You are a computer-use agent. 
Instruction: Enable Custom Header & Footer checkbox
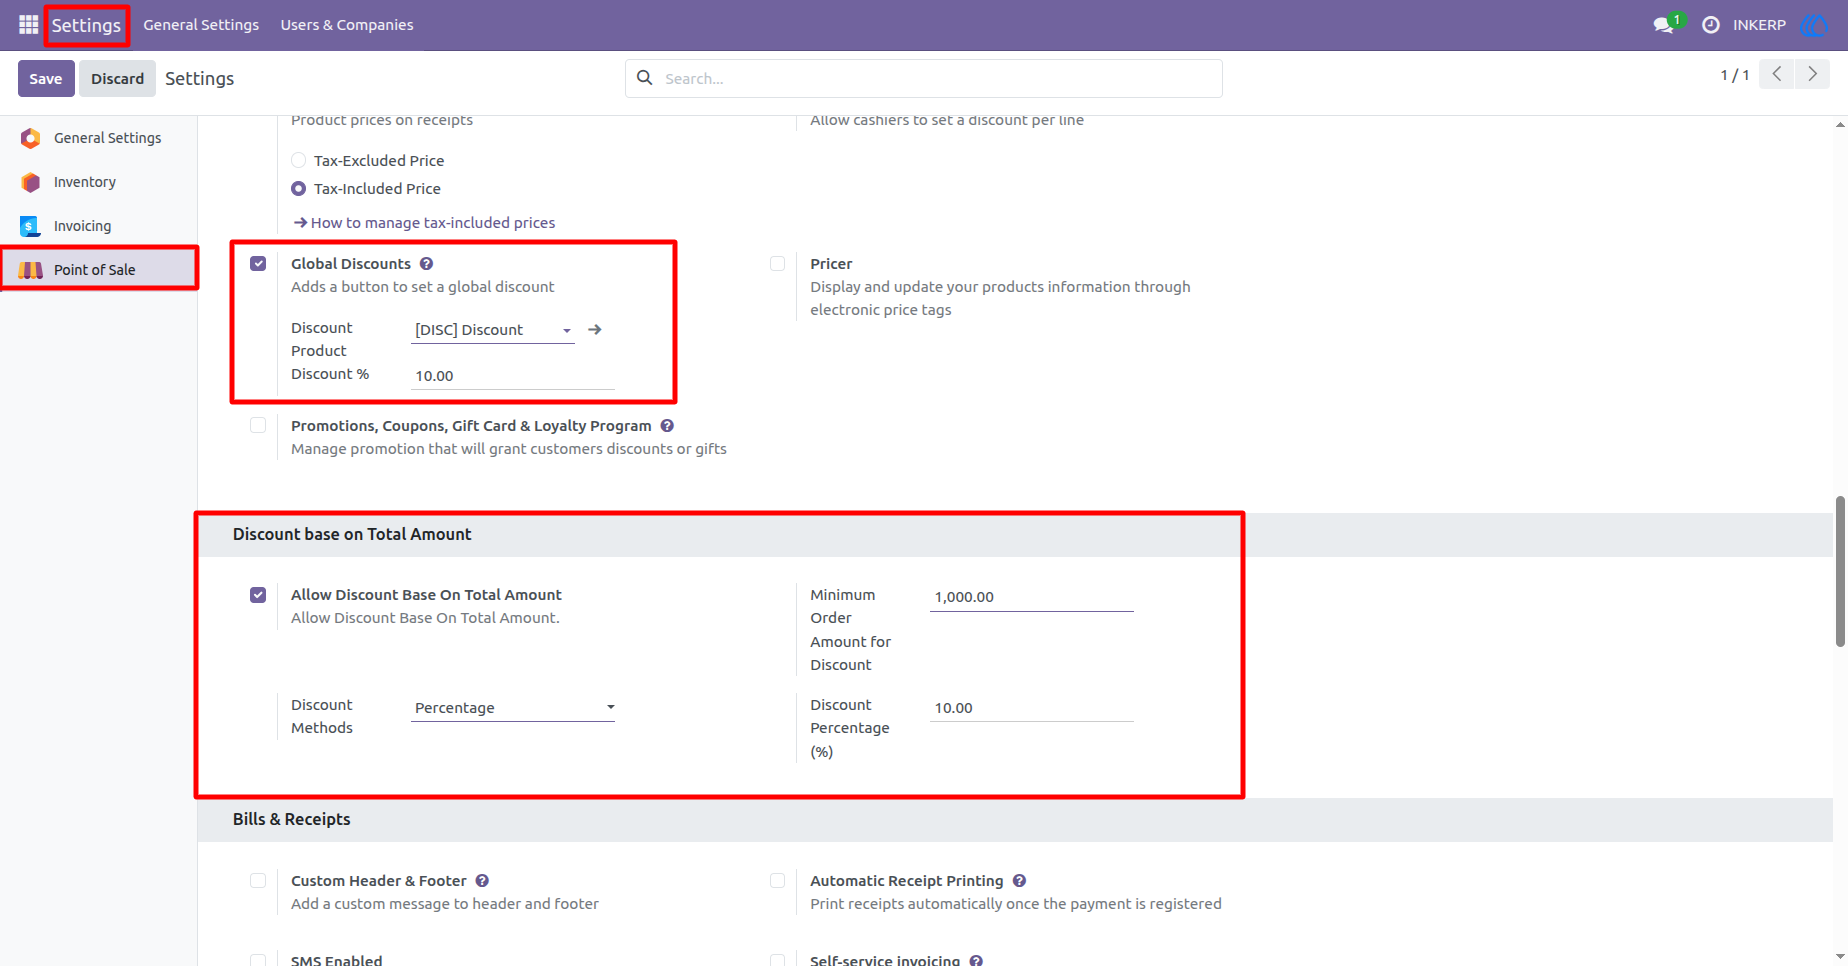[x=258, y=881]
